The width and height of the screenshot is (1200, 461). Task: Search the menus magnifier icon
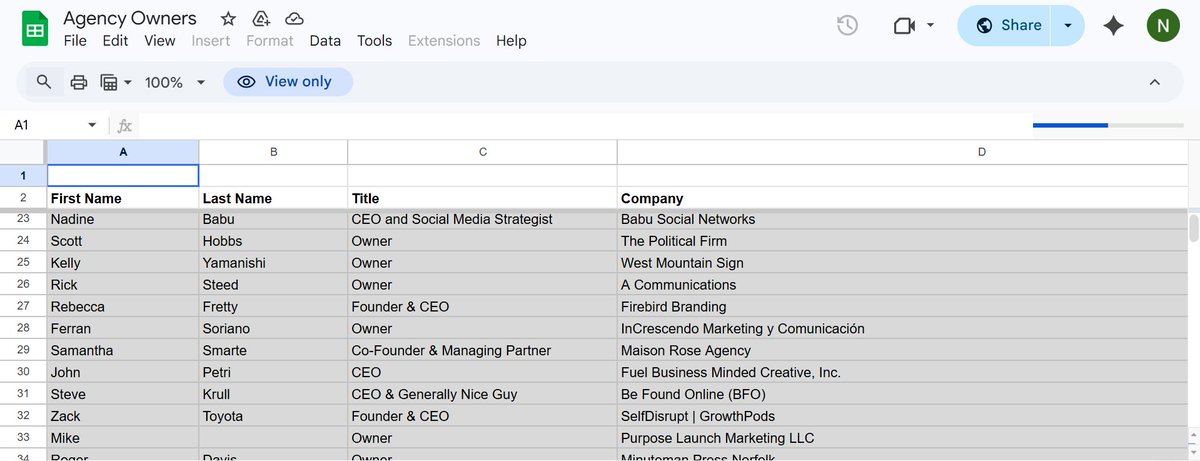point(44,82)
